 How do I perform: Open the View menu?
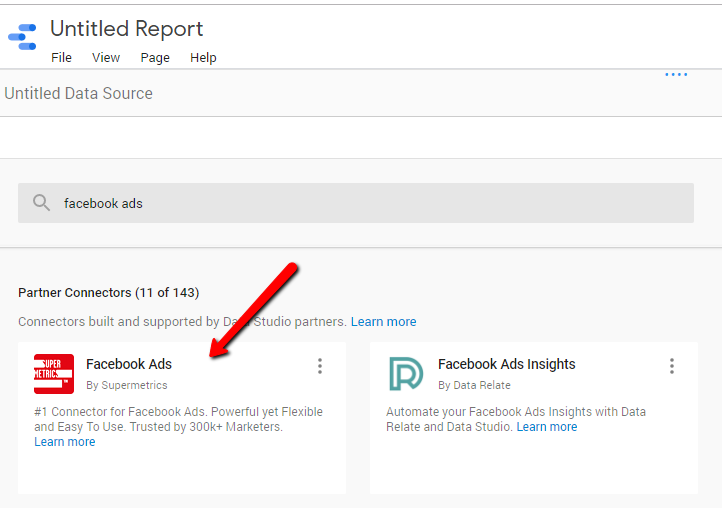pos(106,58)
